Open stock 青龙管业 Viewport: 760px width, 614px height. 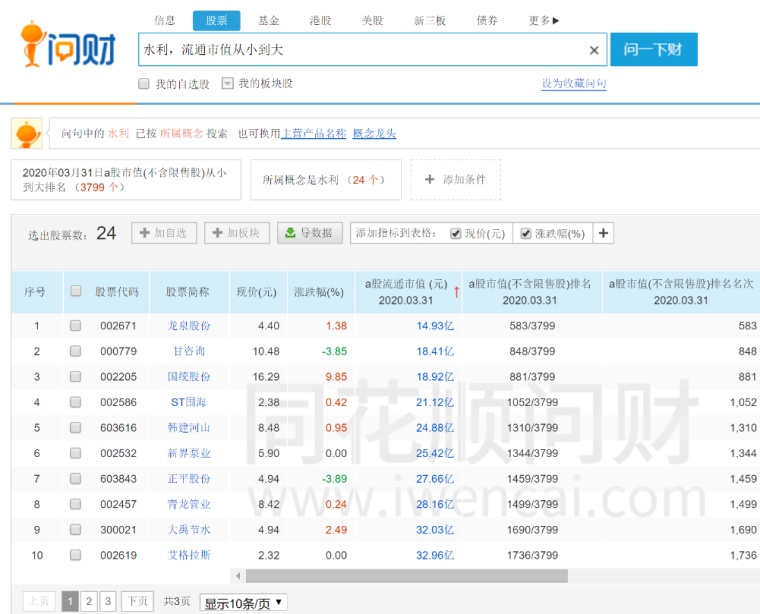point(189,504)
